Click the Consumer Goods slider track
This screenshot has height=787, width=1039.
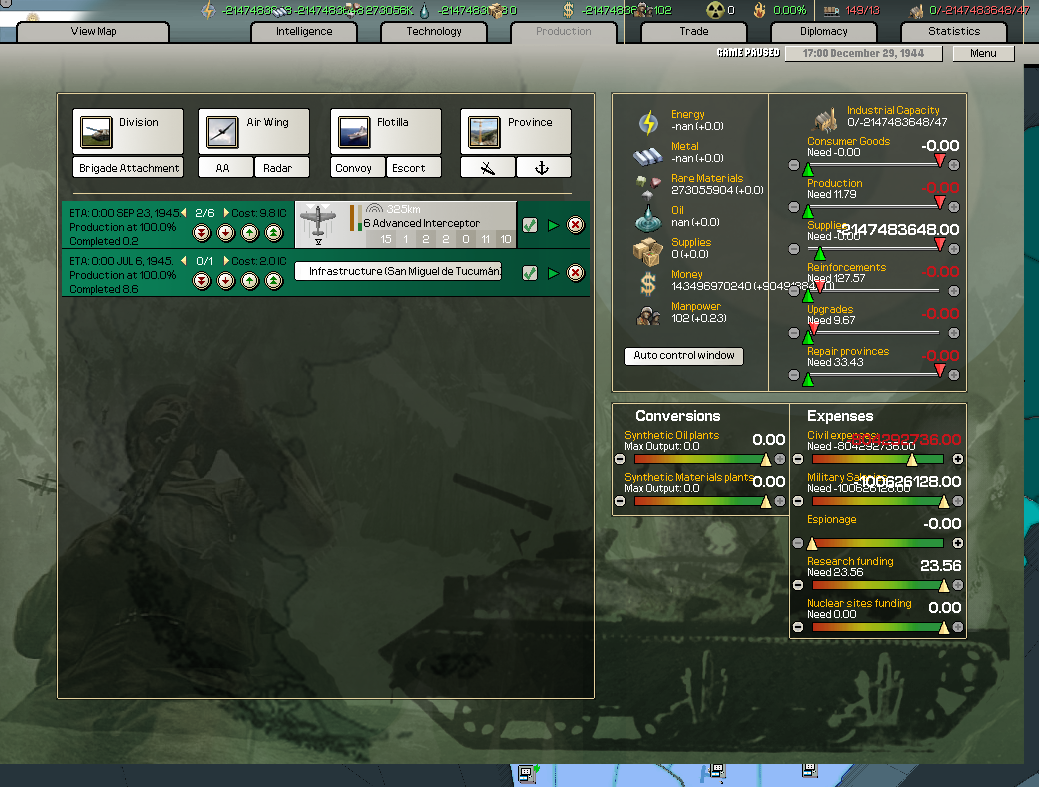pyautogui.click(x=873, y=165)
